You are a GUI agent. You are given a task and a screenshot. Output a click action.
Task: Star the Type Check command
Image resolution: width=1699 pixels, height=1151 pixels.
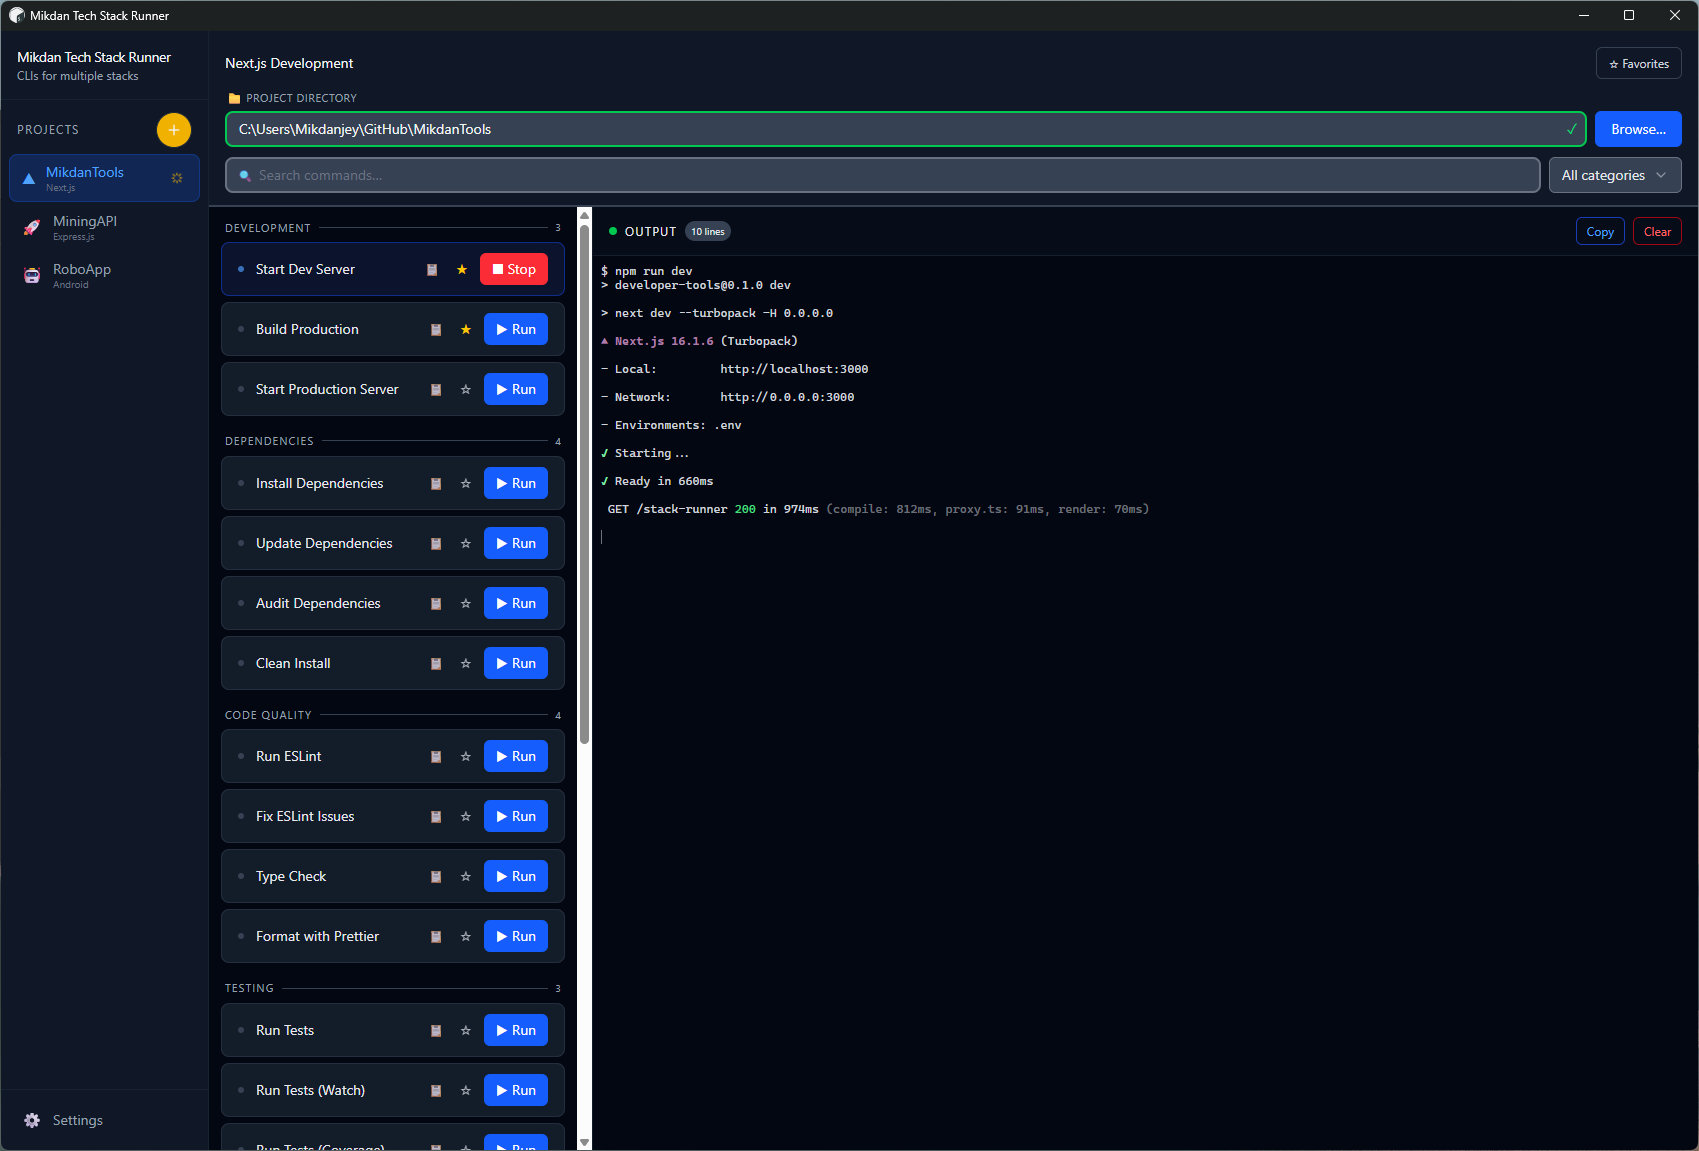466,877
